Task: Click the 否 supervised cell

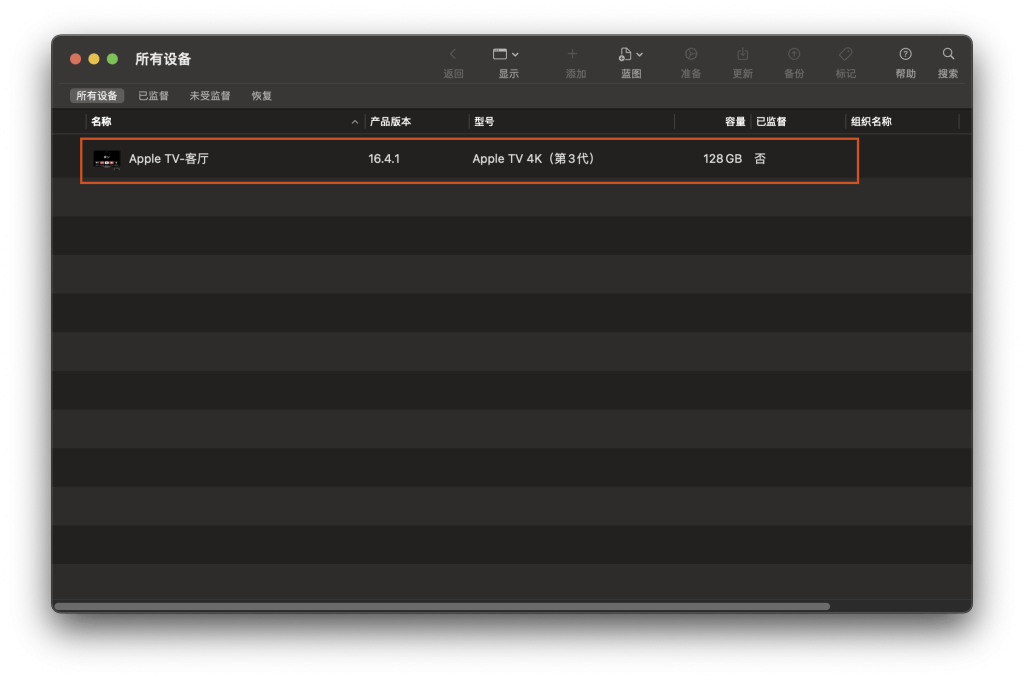Action: pos(760,159)
